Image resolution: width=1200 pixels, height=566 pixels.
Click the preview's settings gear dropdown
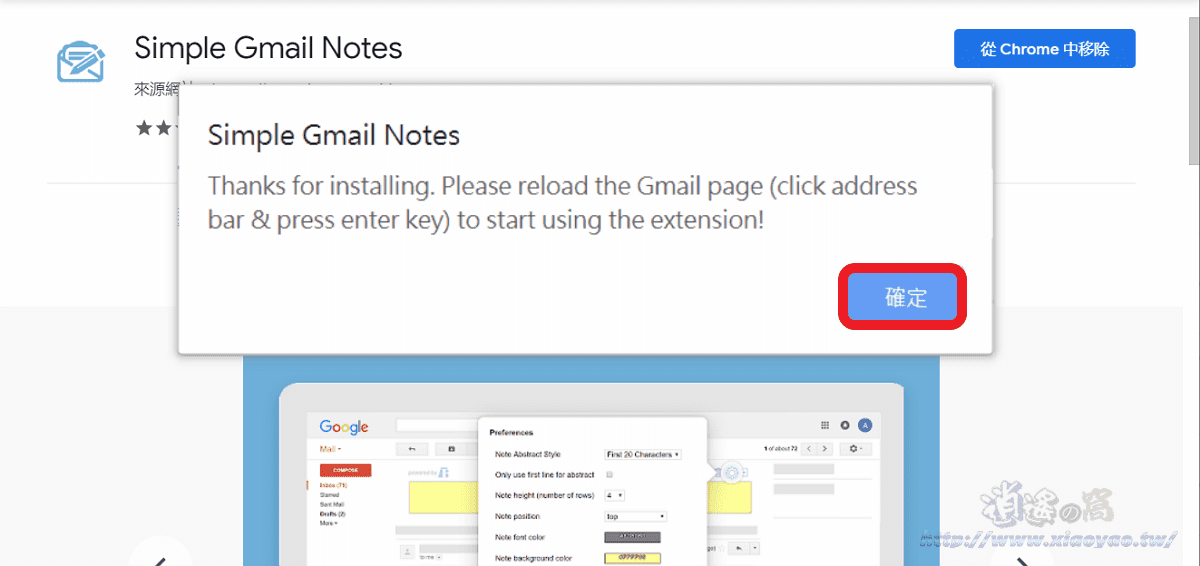(857, 449)
